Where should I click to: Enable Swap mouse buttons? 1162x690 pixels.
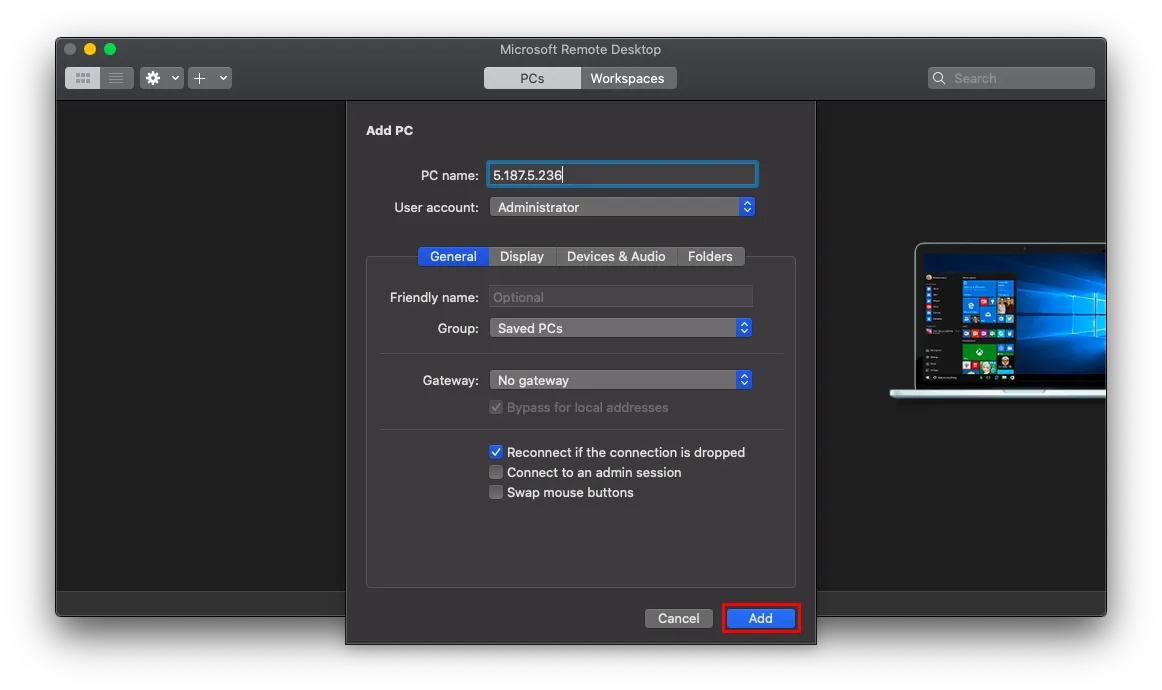click(496, 492)
